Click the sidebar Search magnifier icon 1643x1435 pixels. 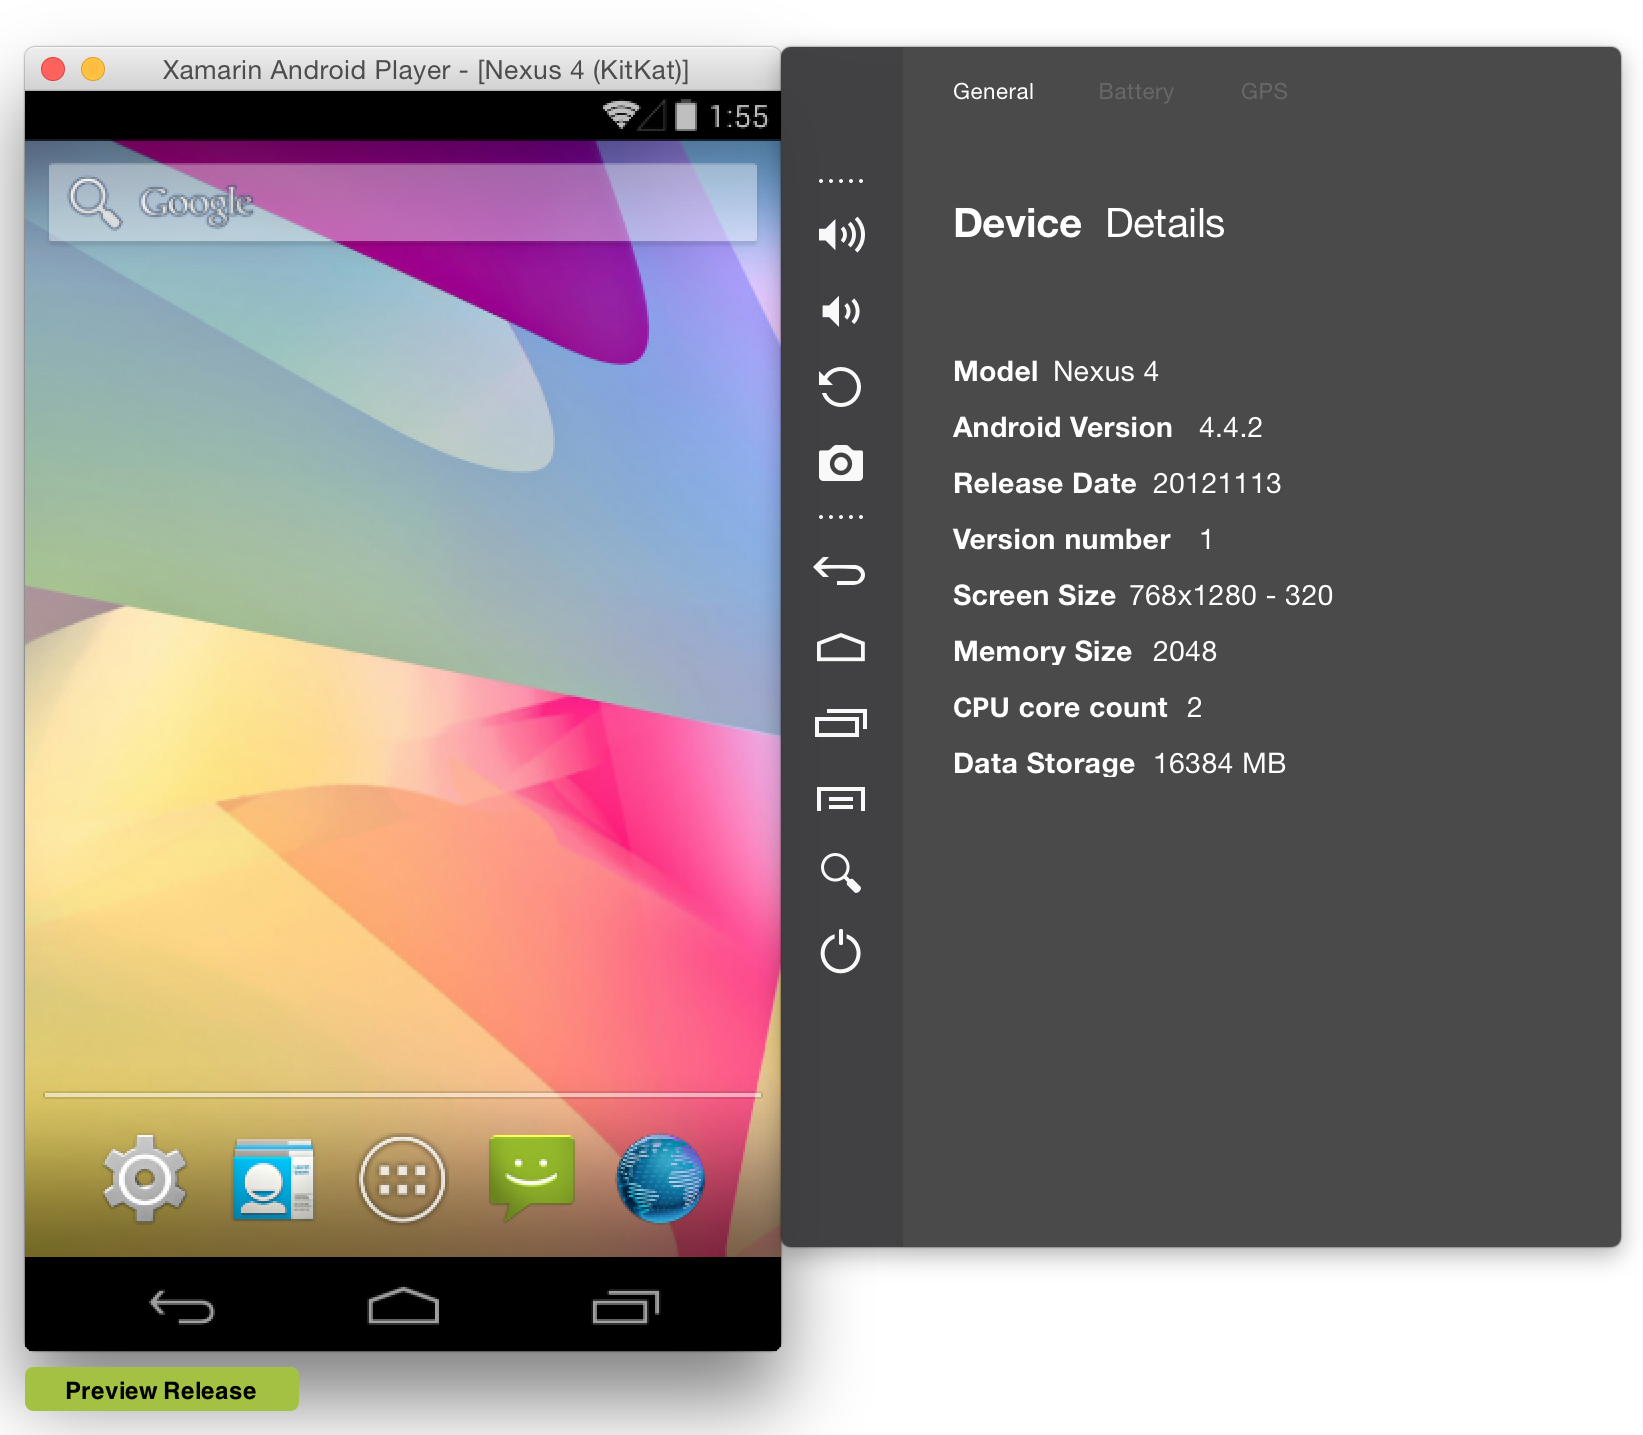[840, 873]
